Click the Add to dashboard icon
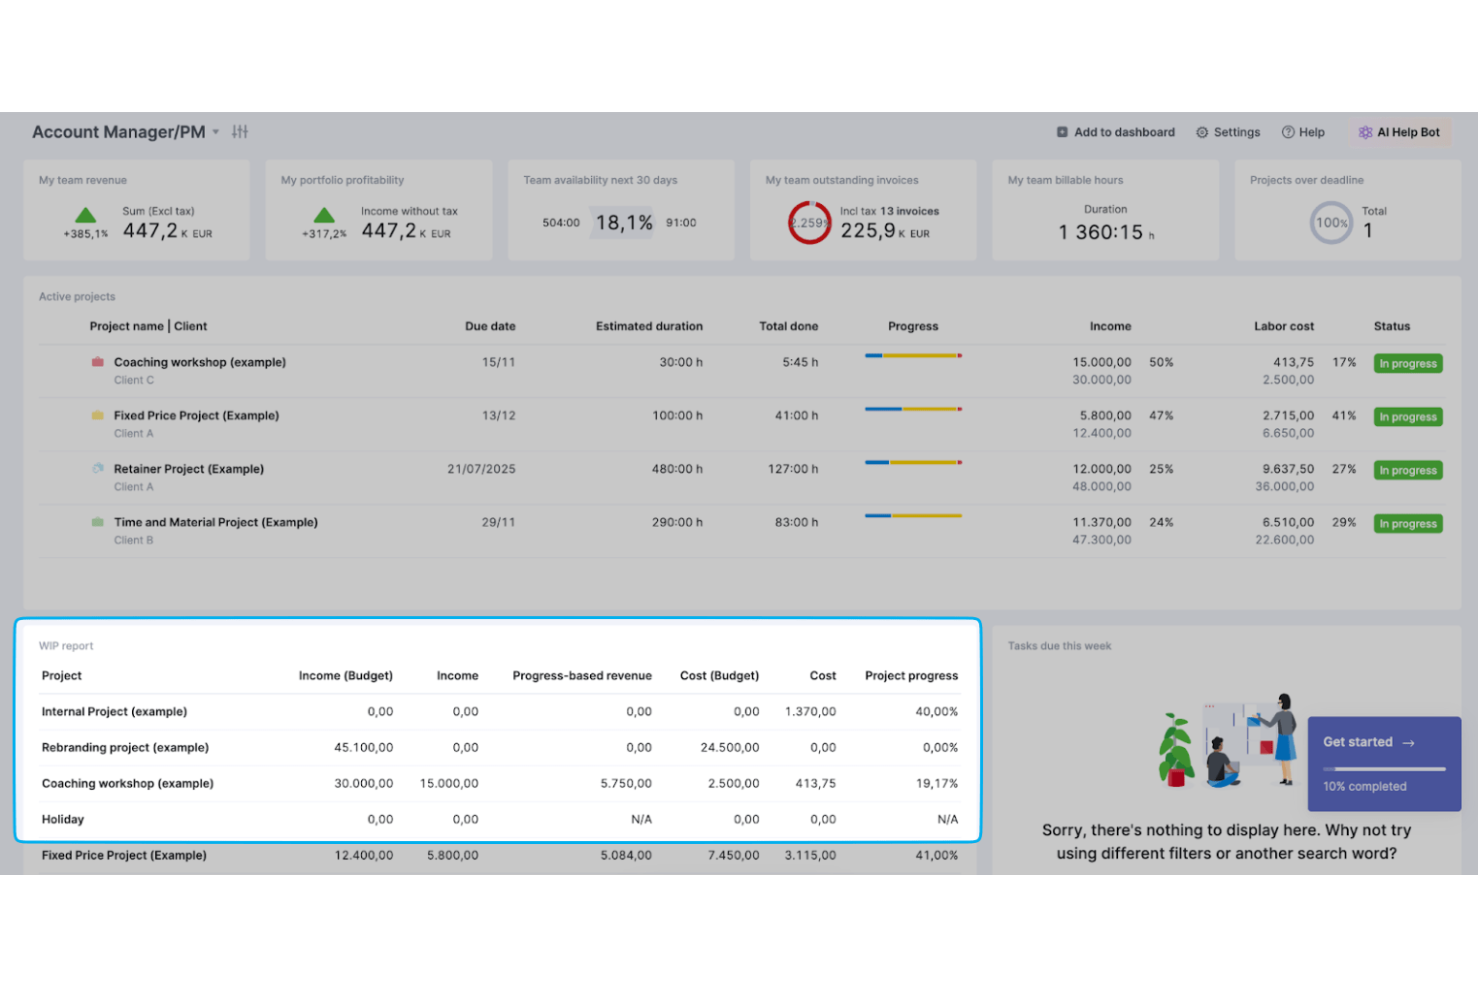The height and width of the screenshot is (987, 1480). [x=1062, y=131]
